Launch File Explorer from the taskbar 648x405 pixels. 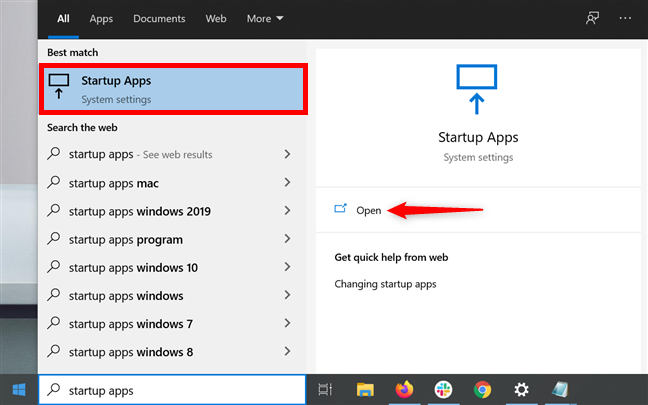coord(365,389)
